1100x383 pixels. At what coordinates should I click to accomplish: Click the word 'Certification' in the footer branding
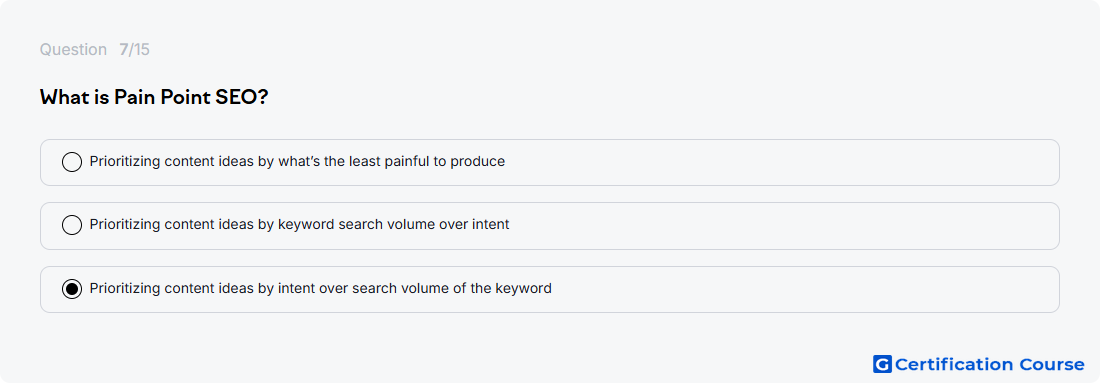(953, 365)
